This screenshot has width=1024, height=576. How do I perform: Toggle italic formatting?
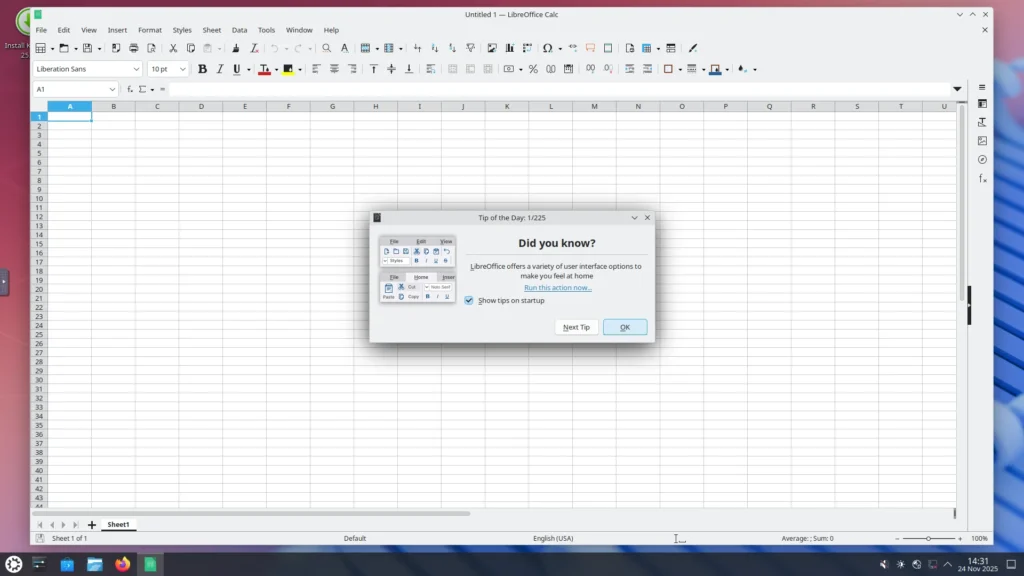(220, 69)
